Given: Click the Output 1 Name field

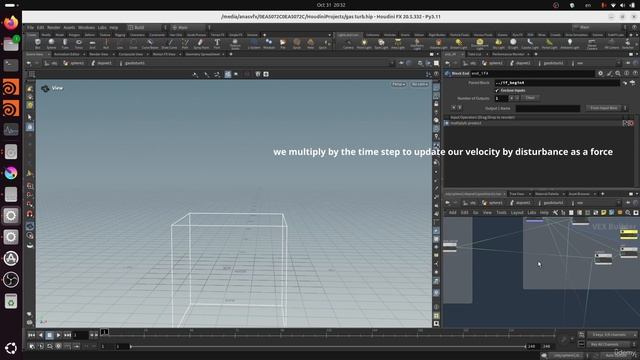Looking at the screenshot, I should click(x=548, y=108).
